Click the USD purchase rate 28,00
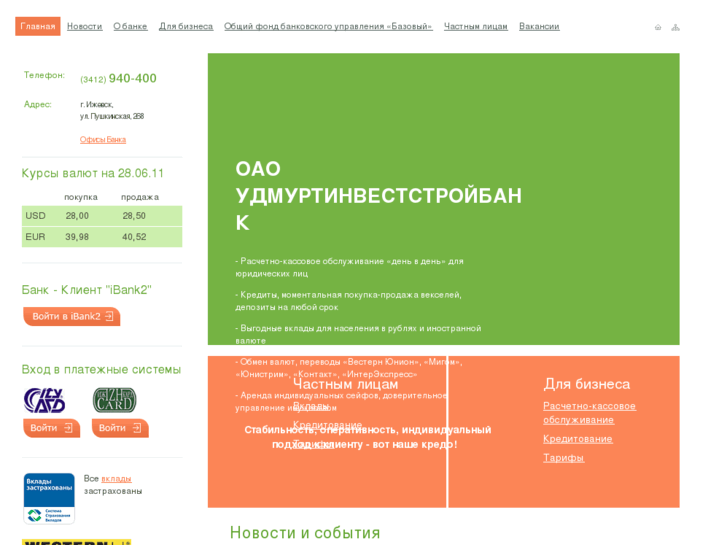 77,216
